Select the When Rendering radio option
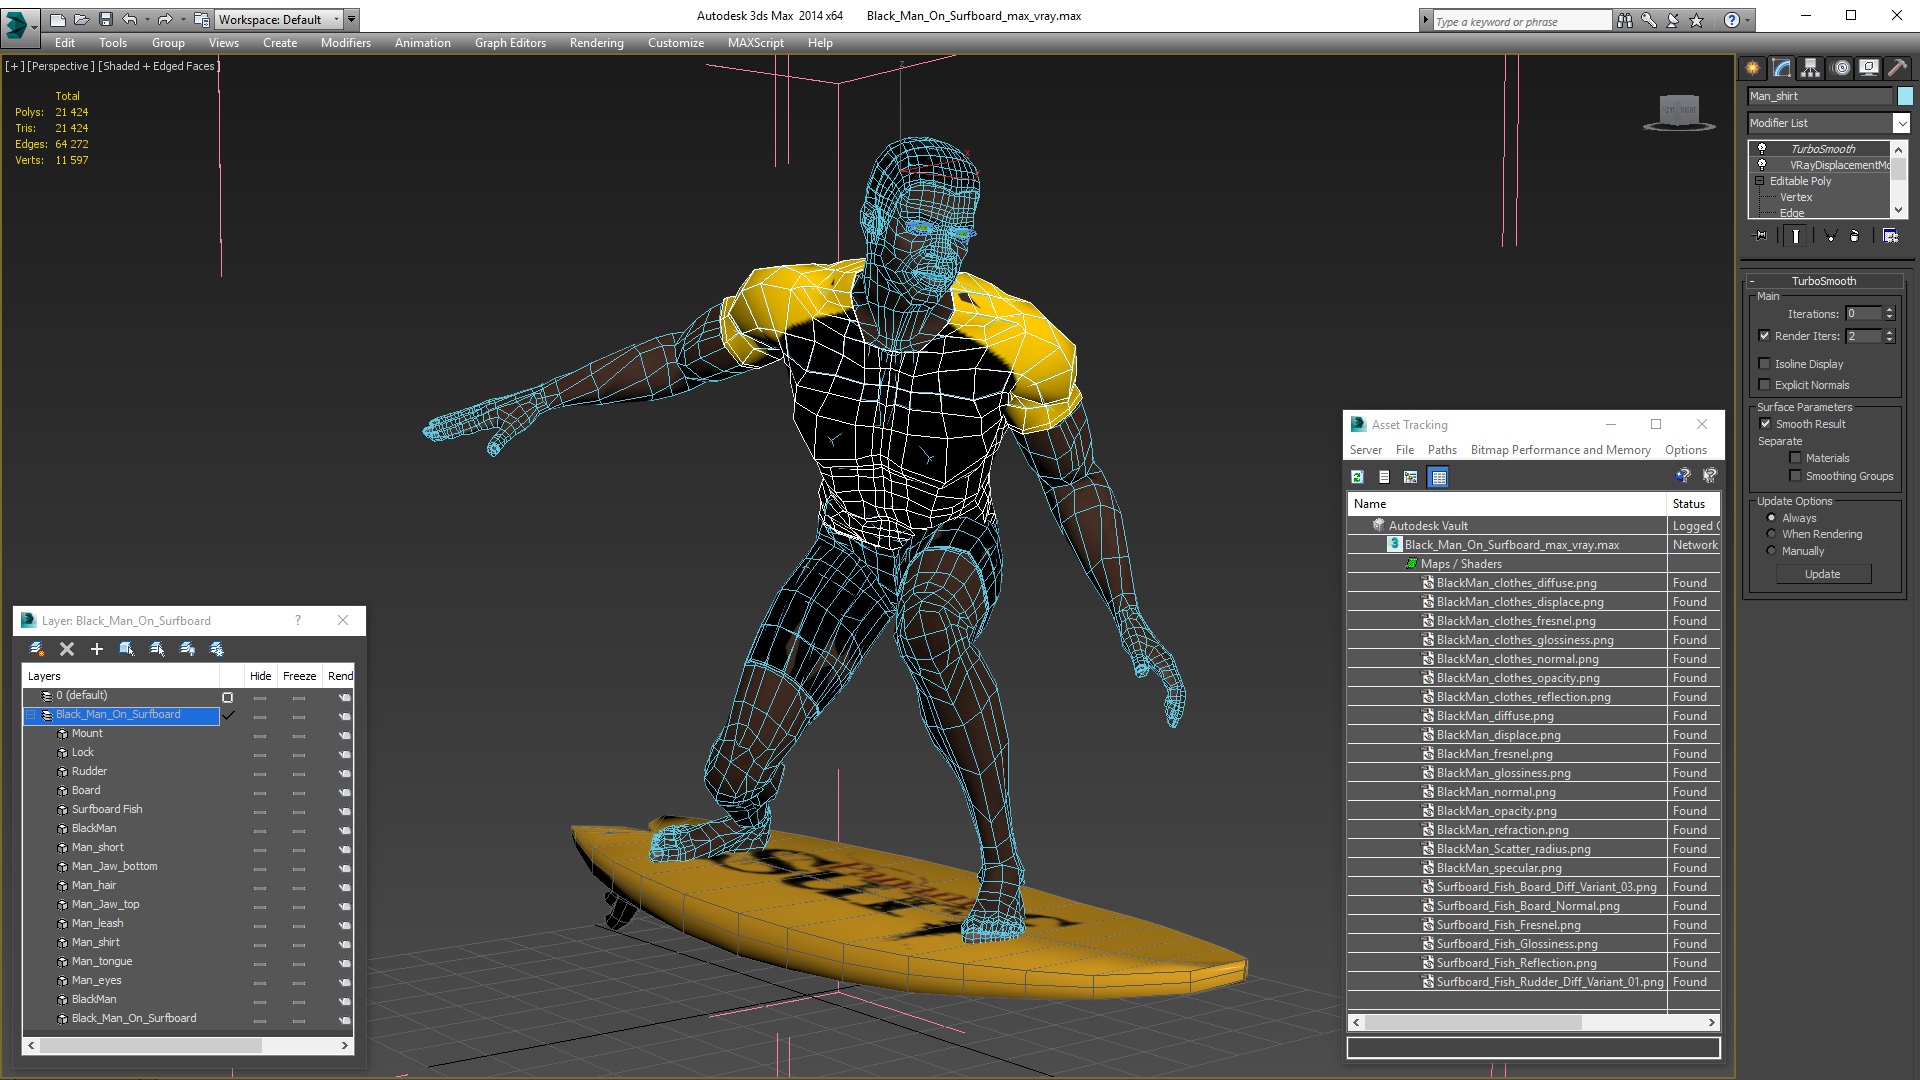Image resolution: width=1920 pixels, height=1080 pixels. pyautogui.click(x=1771, y=534)
